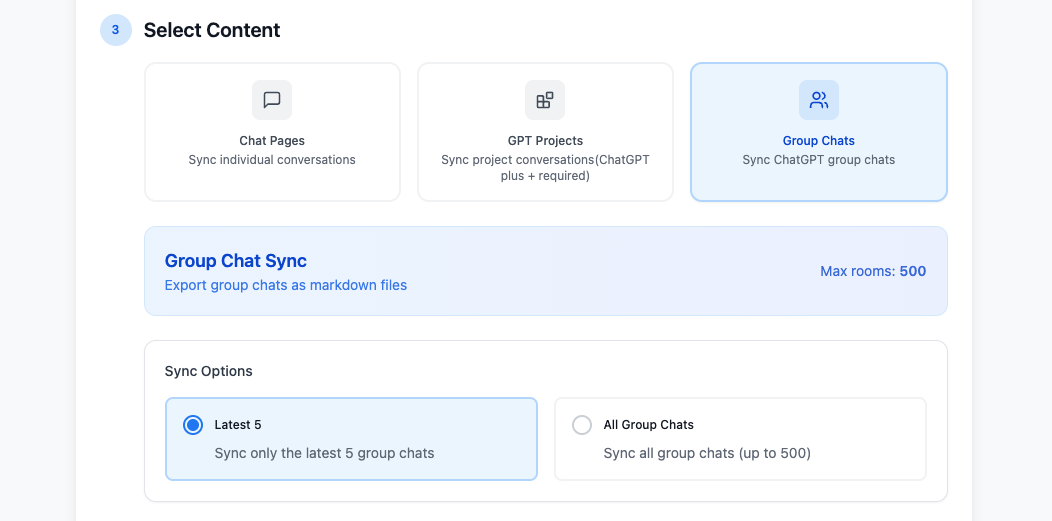Click the "Sync only the latest 5 group chats" text
The height and width of the screenshot is (521, 1052).
point(324,453)
